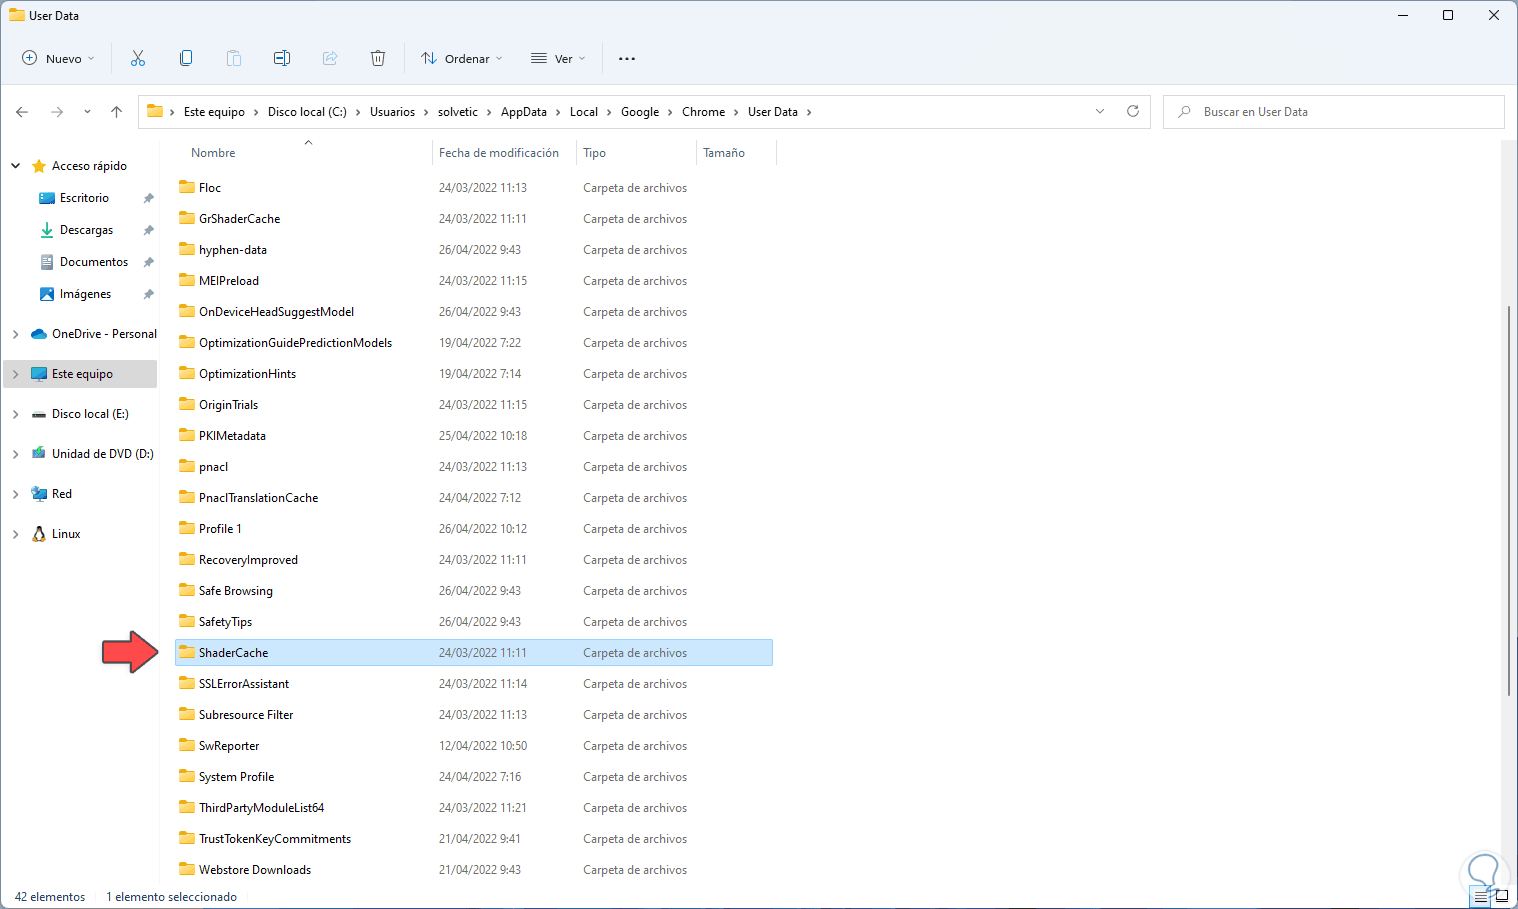Viewport: 1518px width, 909px height.
Task: Click the SwReporter folder icon
Action: tap(187, 745)
